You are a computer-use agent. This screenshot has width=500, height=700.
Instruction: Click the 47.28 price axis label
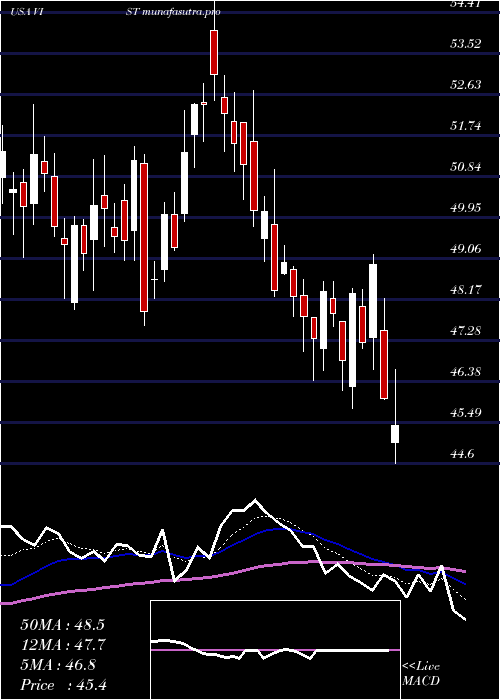coord(466,331)
